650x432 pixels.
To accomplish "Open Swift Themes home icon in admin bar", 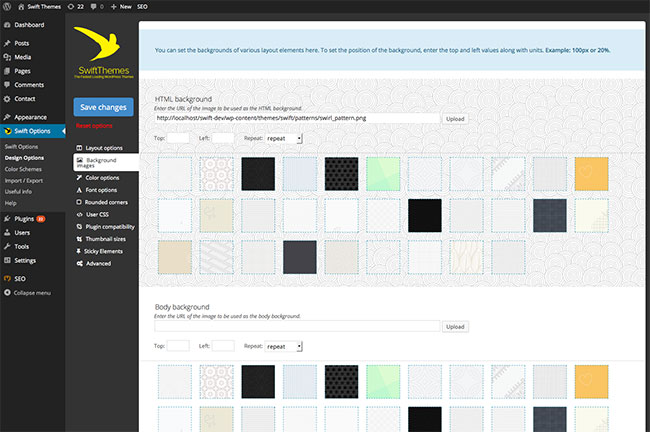I will [x=21, y=7].
